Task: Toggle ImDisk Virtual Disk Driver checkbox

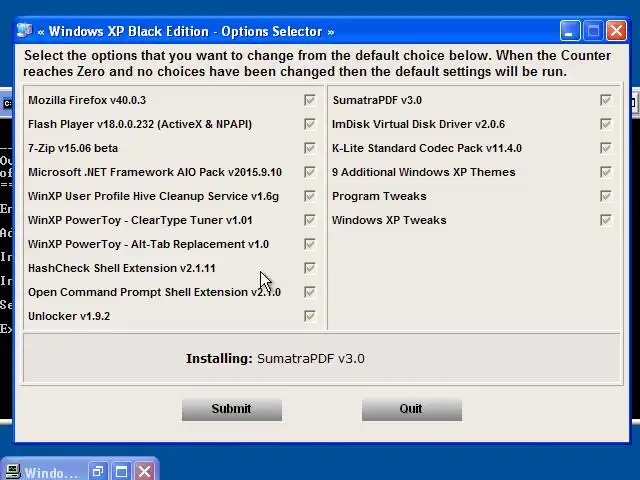Action: (606, 124)
